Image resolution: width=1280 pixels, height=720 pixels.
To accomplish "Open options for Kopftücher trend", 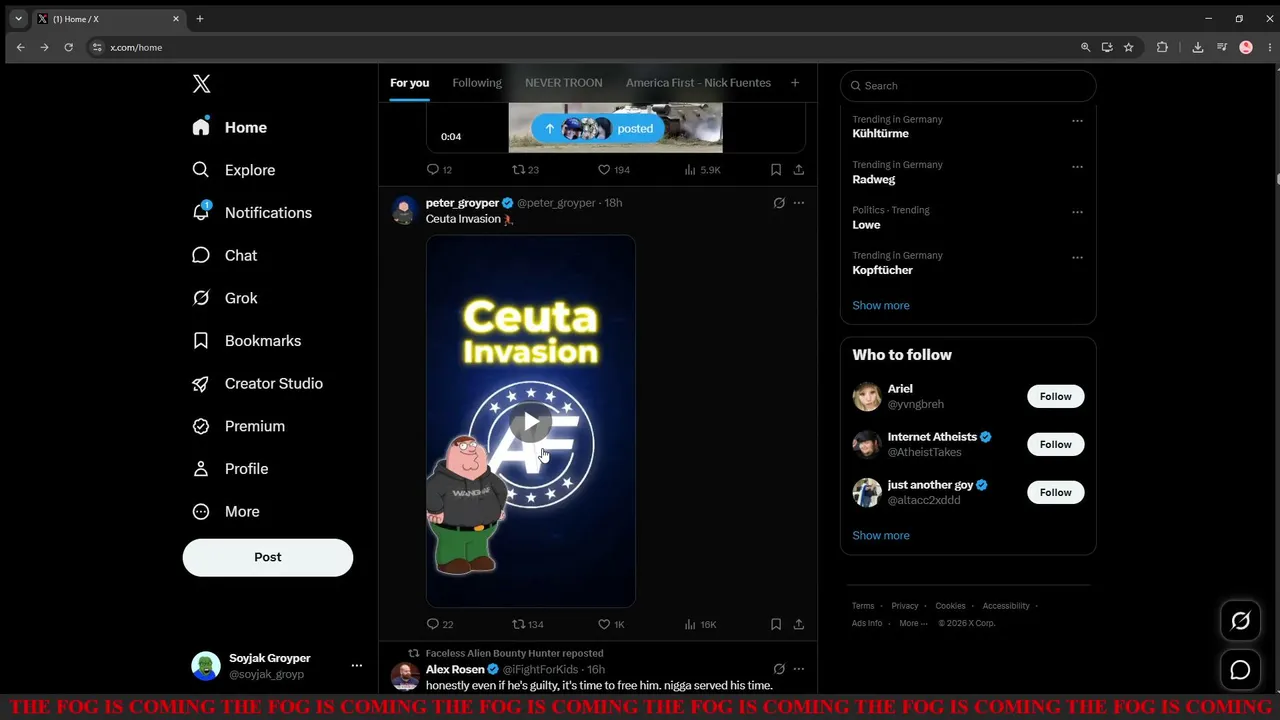I will pyautogui.click(x=1077, y=257).
